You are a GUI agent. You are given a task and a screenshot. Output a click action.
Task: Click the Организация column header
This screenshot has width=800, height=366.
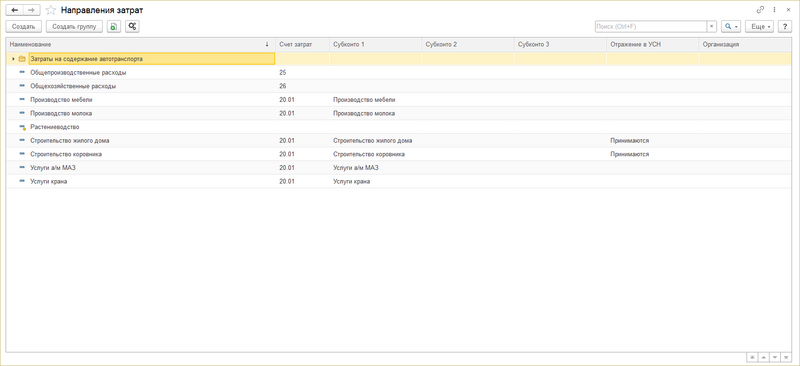click(x=745, y=45)
